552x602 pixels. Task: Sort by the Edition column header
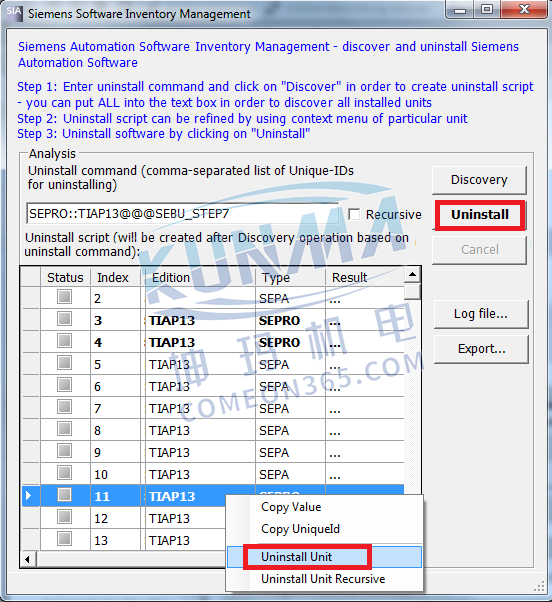pyautogui.click(x=200, y=277)
